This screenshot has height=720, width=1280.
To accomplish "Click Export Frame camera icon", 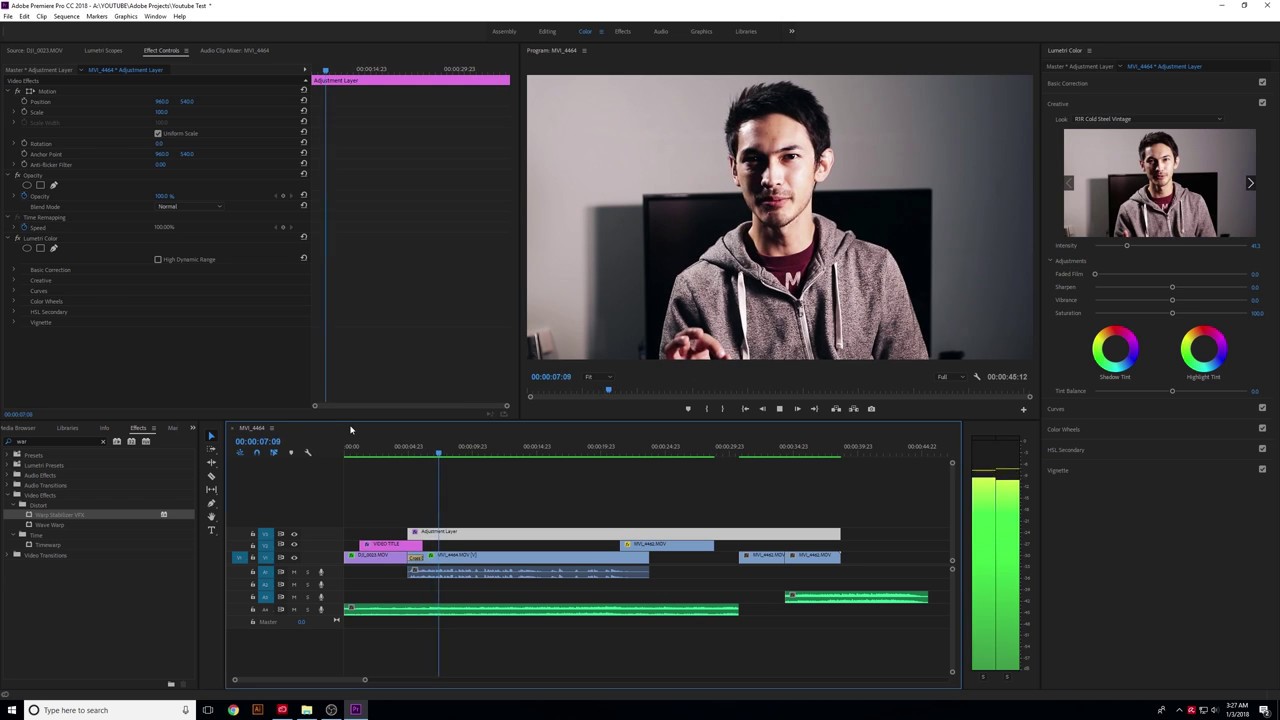I will [x=871, y=409].
